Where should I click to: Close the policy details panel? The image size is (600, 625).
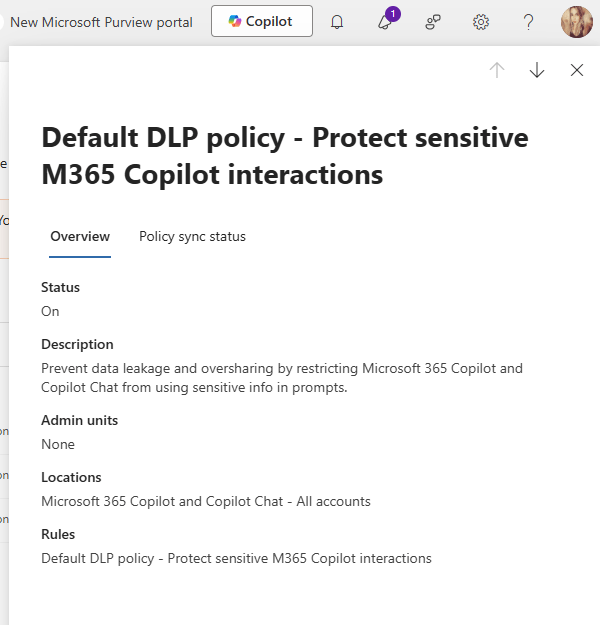point(577,70)
